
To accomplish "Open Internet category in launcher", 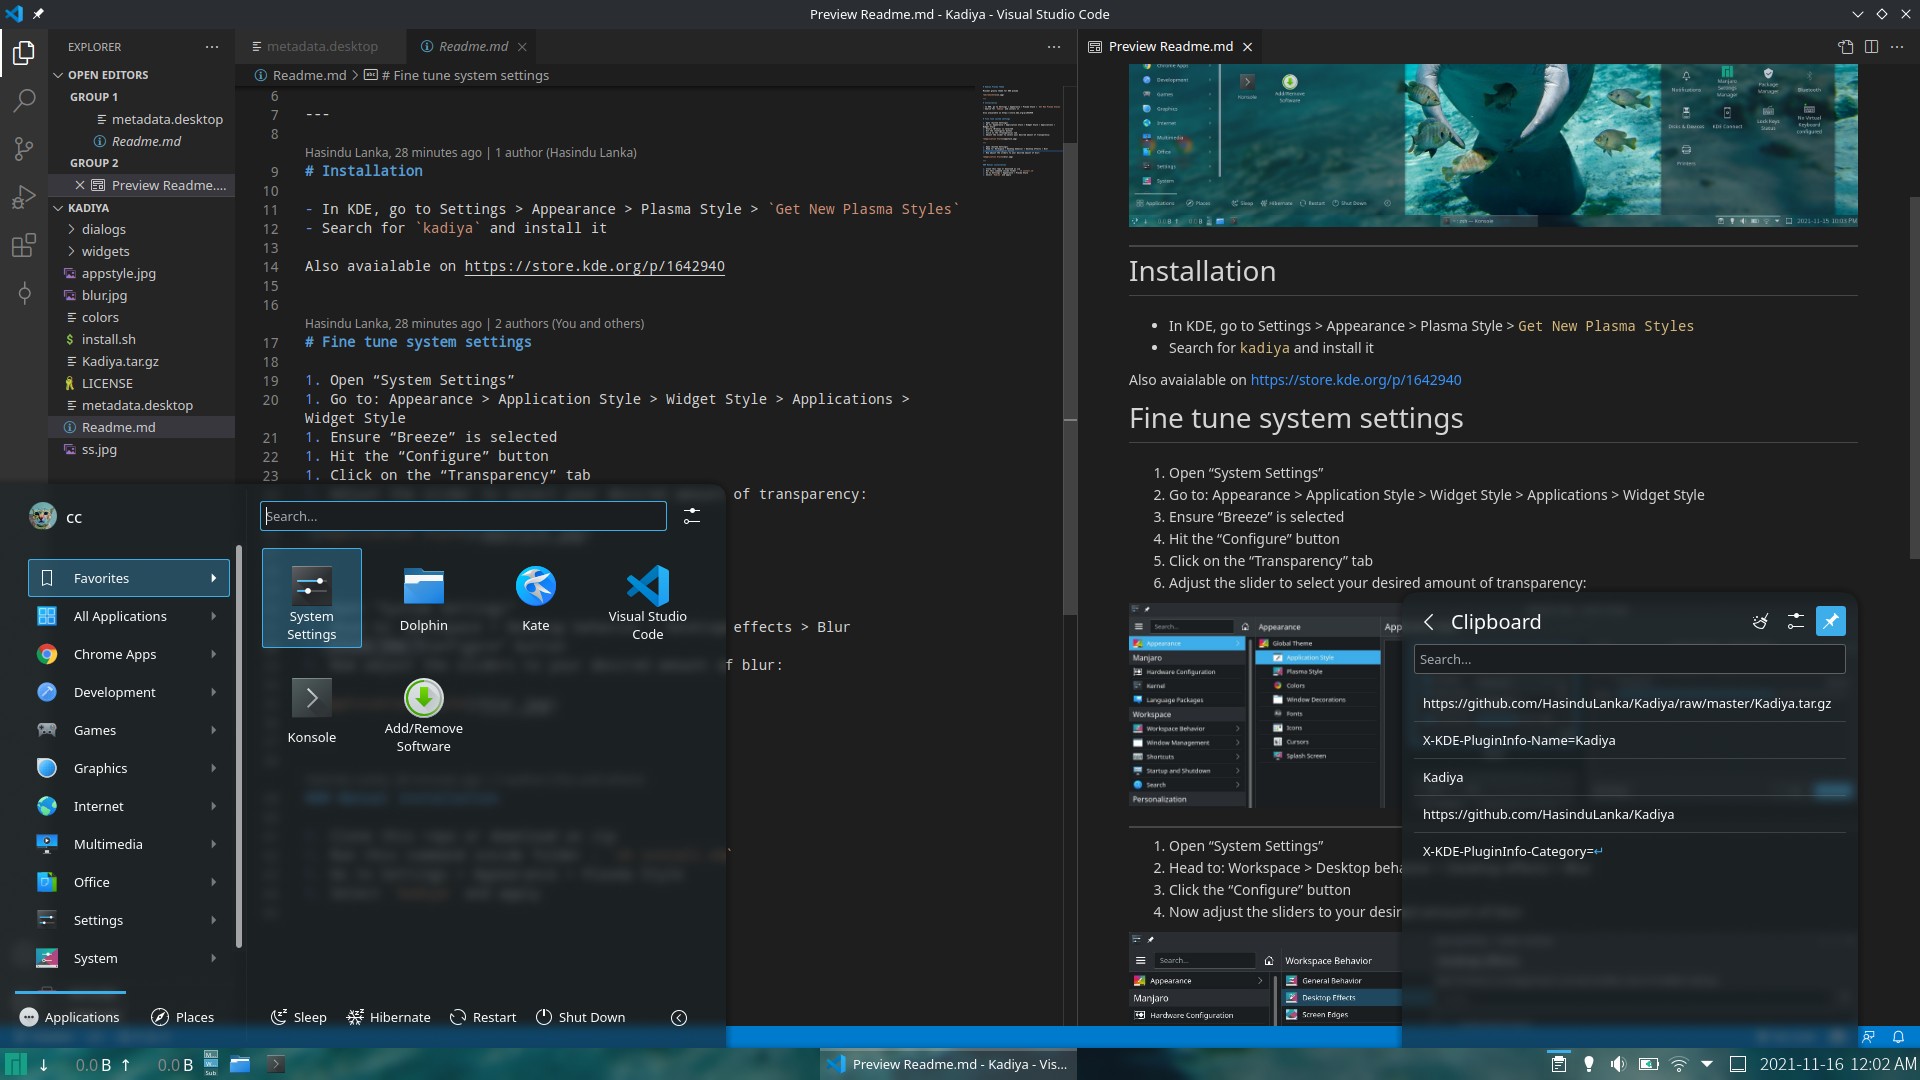I will point(129,806).
